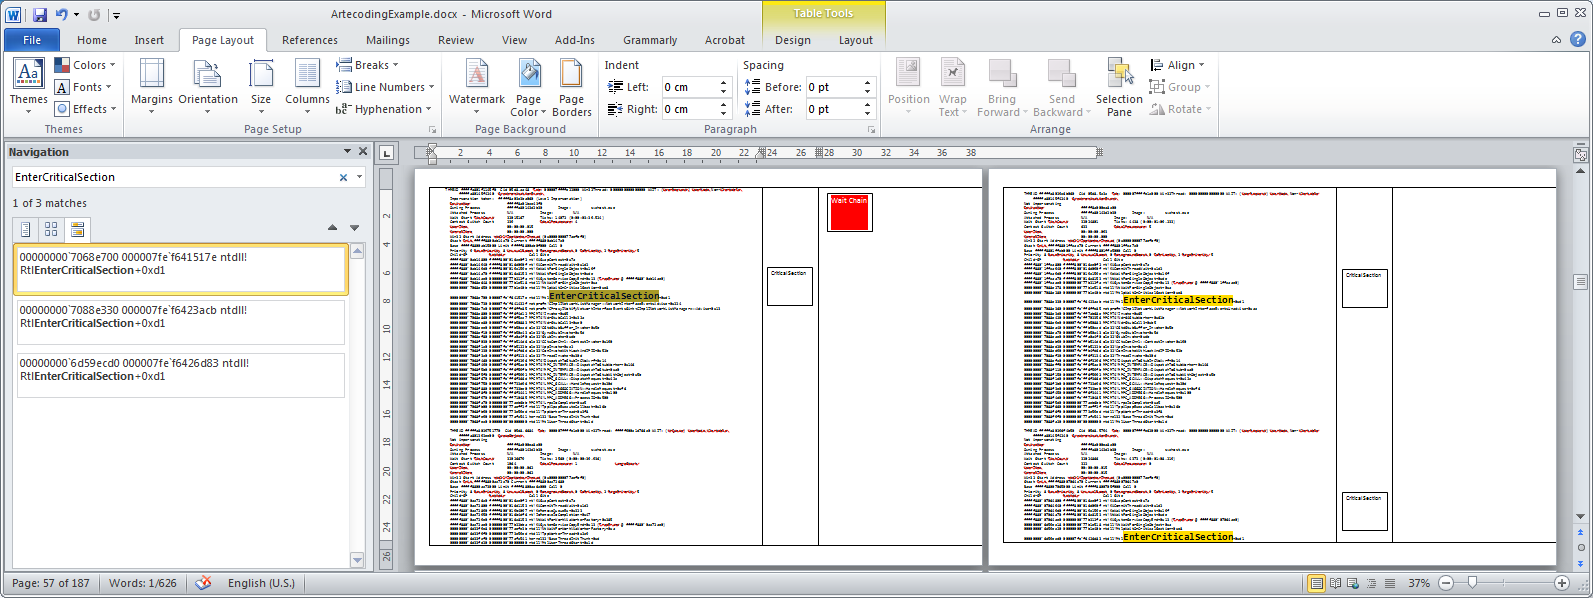Screen dimensions: 1593x598
Task: Open the Table Tools Layout tab
Action: [856, 40]
